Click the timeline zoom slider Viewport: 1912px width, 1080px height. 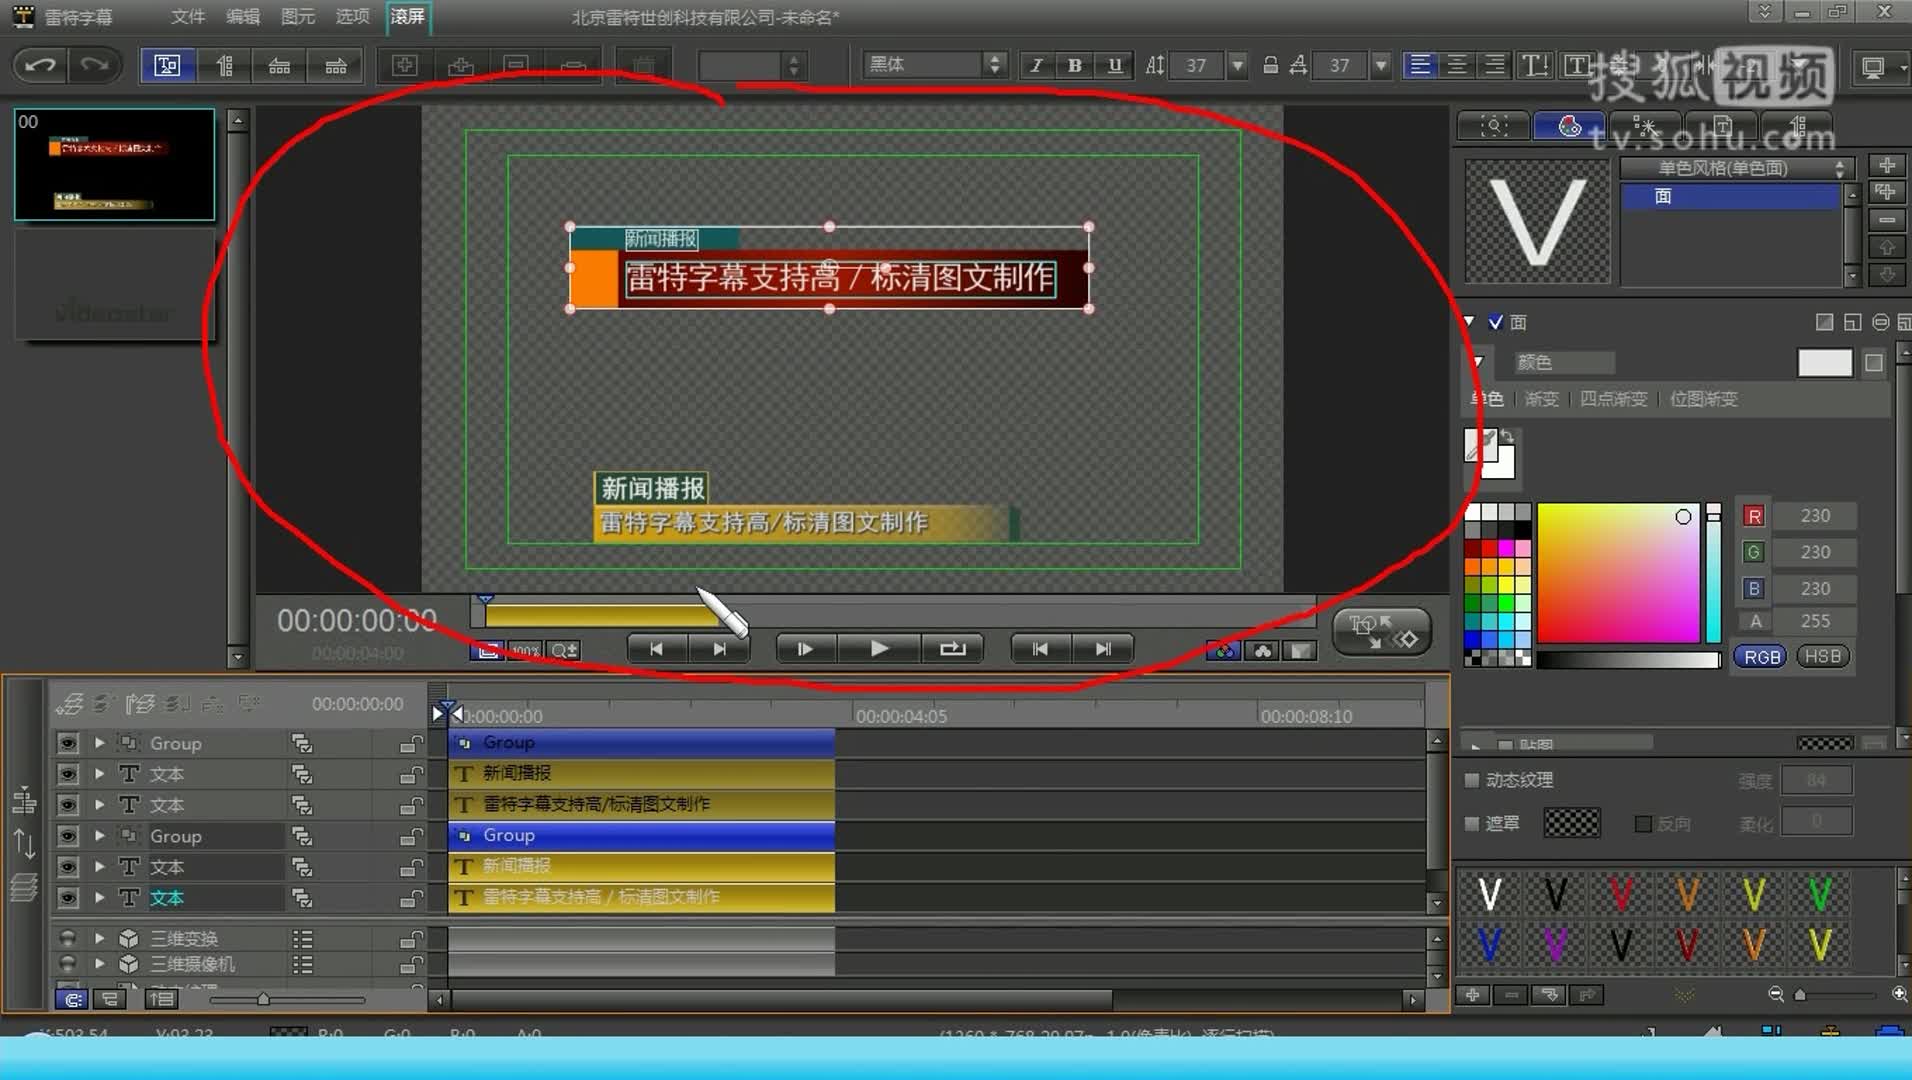pos(288,999)
